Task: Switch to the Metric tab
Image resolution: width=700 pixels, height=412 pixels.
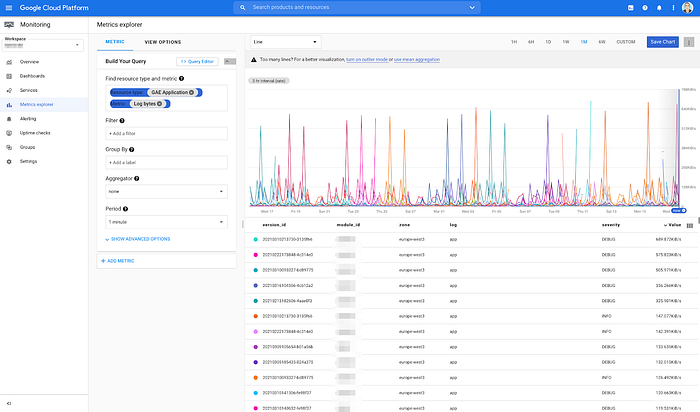Action: (115, 42)
